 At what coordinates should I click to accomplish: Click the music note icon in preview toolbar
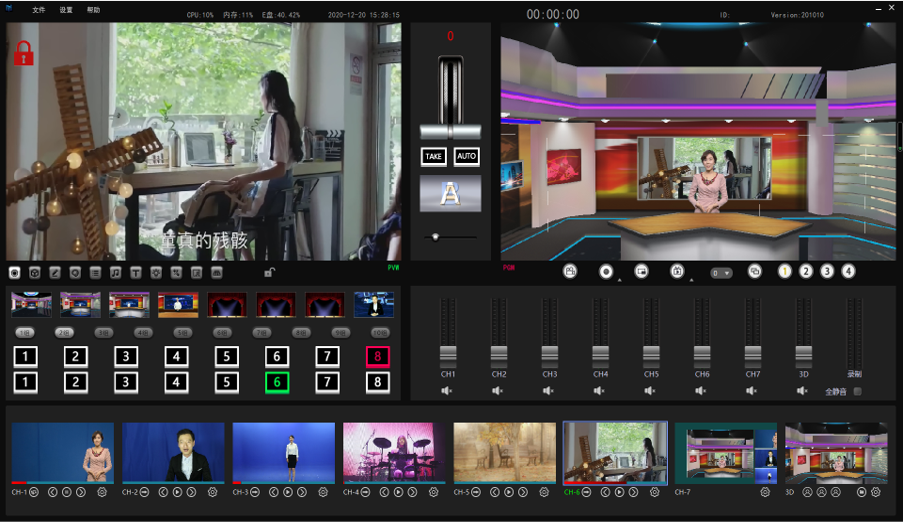115,272
